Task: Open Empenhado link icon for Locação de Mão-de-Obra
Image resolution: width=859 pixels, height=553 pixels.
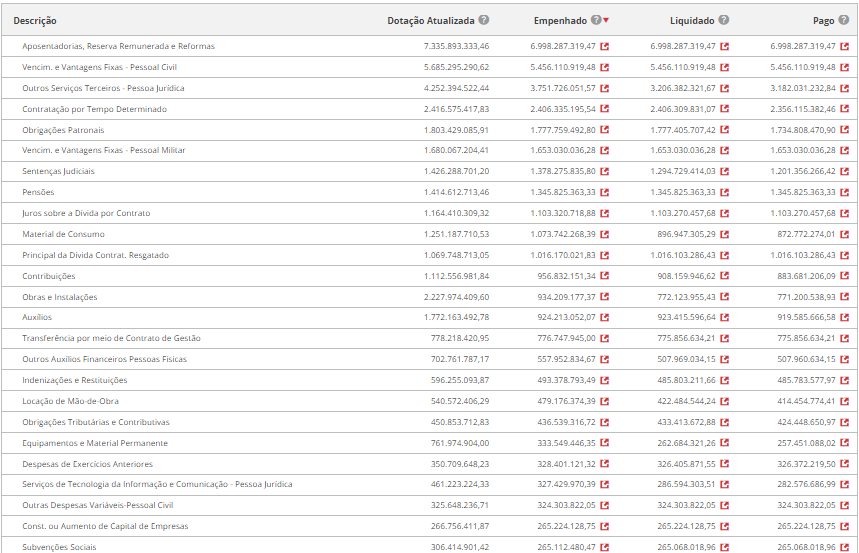Action: [604, 401]
